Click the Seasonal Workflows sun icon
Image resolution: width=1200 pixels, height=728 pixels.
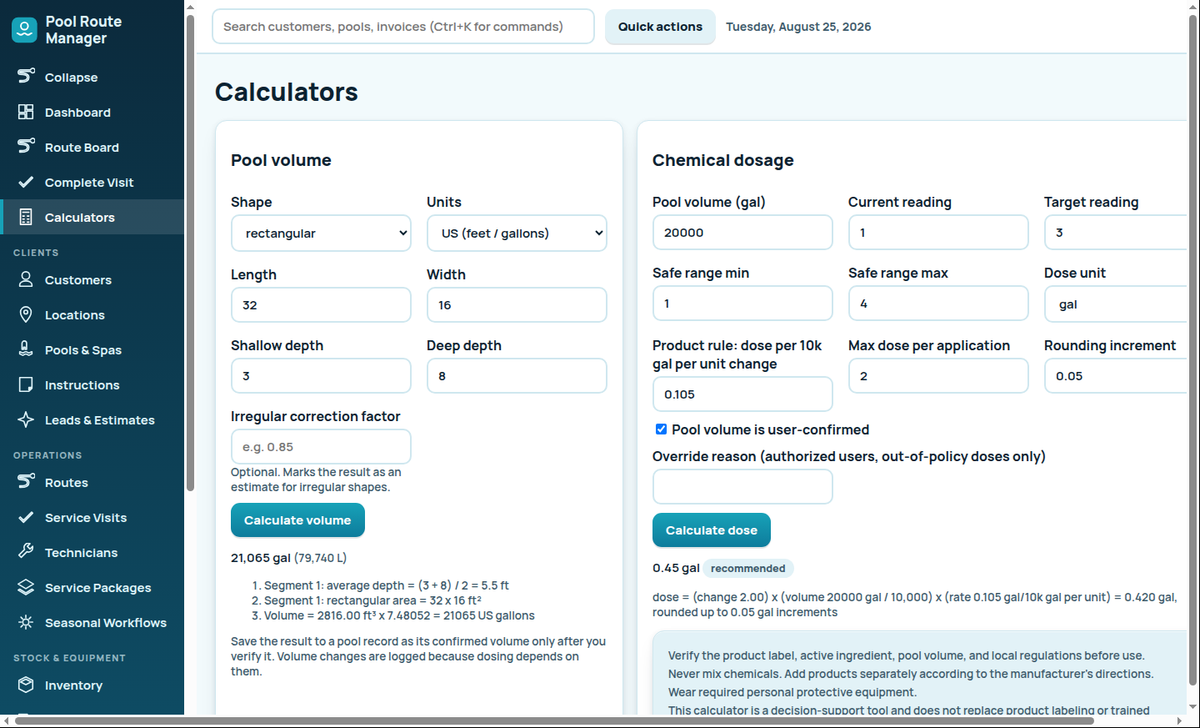[26, 622]
